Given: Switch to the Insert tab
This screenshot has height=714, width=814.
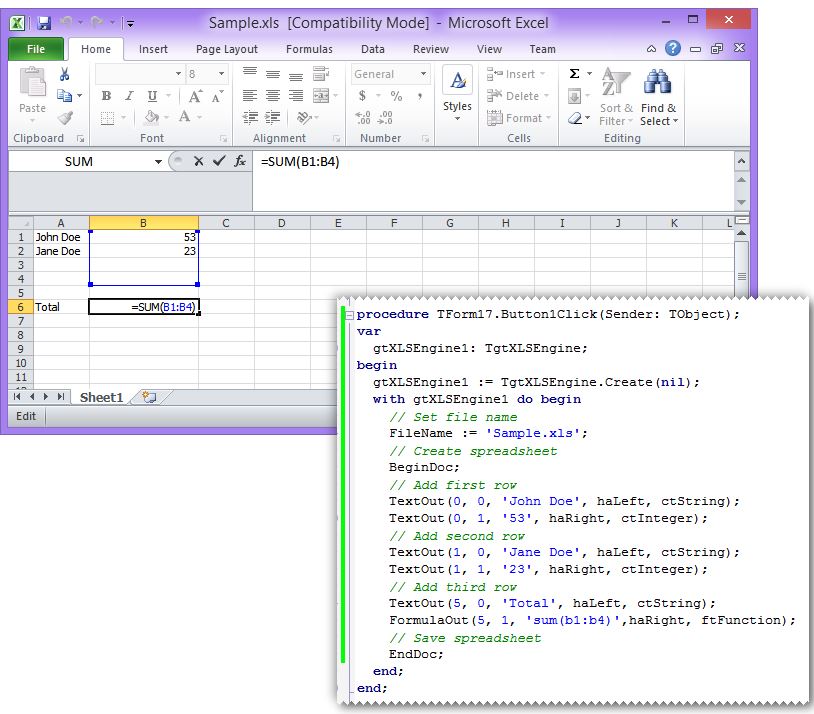Looking at the screenshot, I should [153, 49].
